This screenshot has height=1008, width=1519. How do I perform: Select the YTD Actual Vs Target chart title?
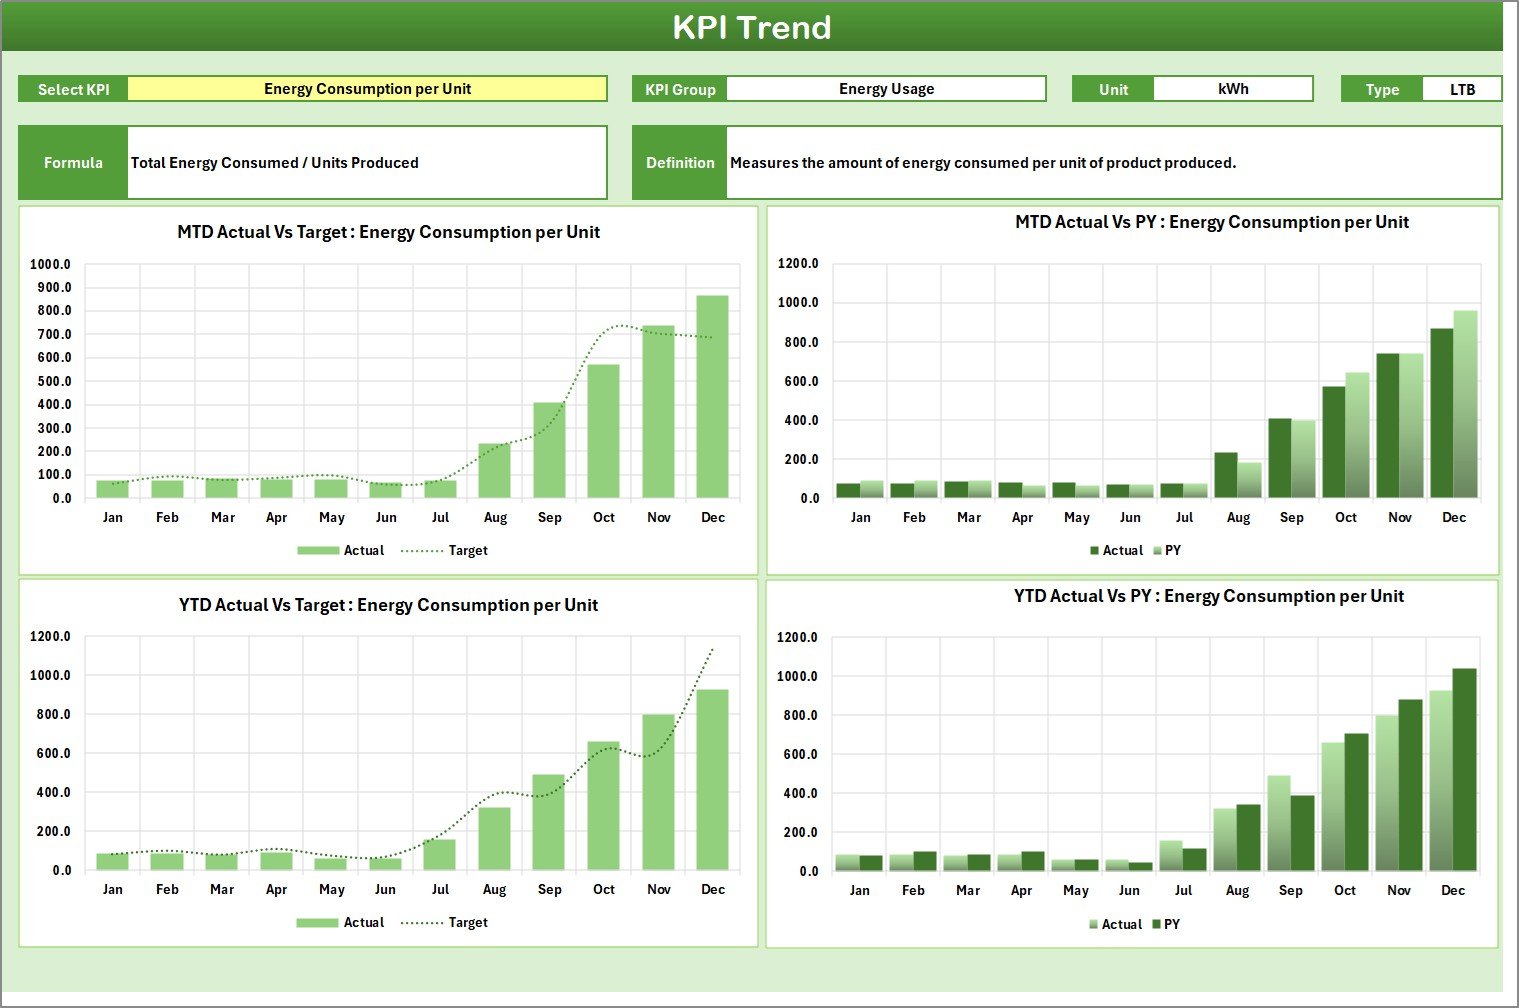[x=388, y=605]
